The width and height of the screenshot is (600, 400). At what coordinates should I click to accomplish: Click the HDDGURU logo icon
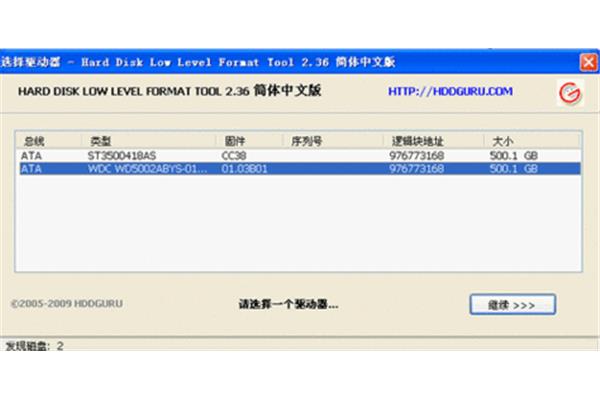[x=570, y=93]
